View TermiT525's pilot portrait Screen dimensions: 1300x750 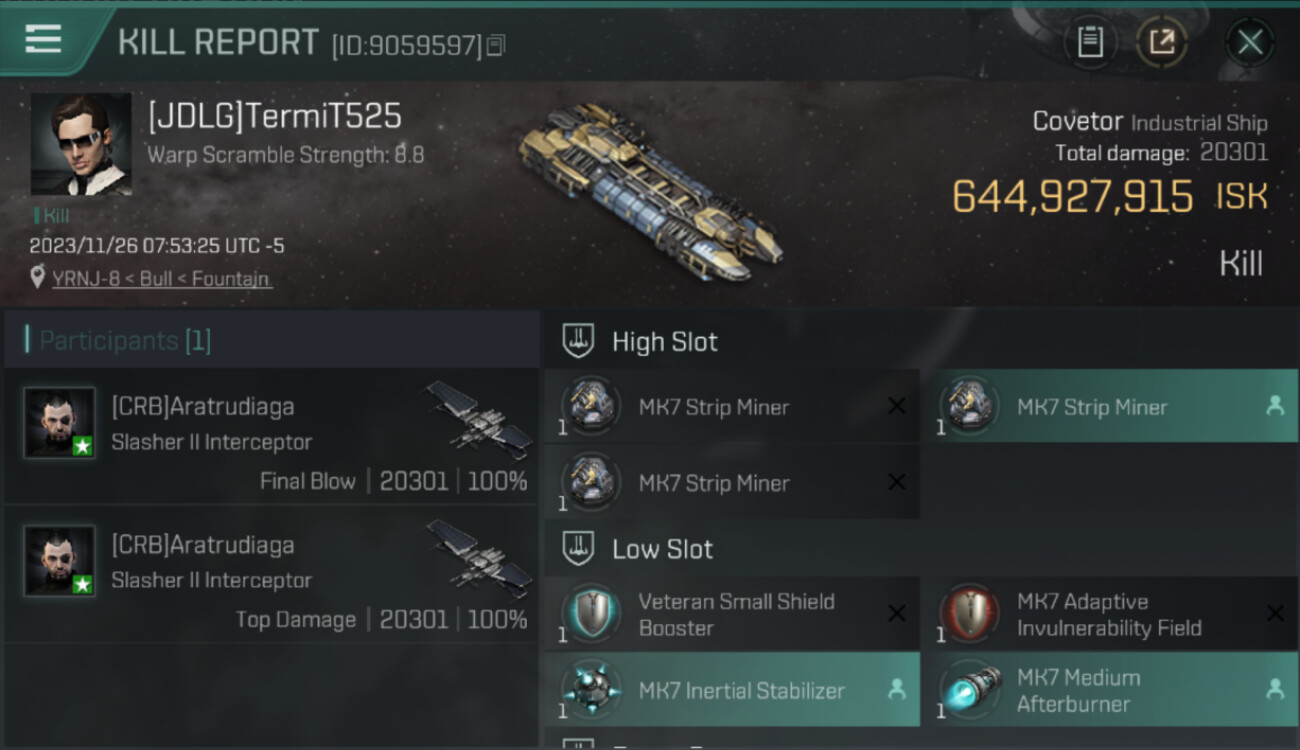[x=81, y=144]
